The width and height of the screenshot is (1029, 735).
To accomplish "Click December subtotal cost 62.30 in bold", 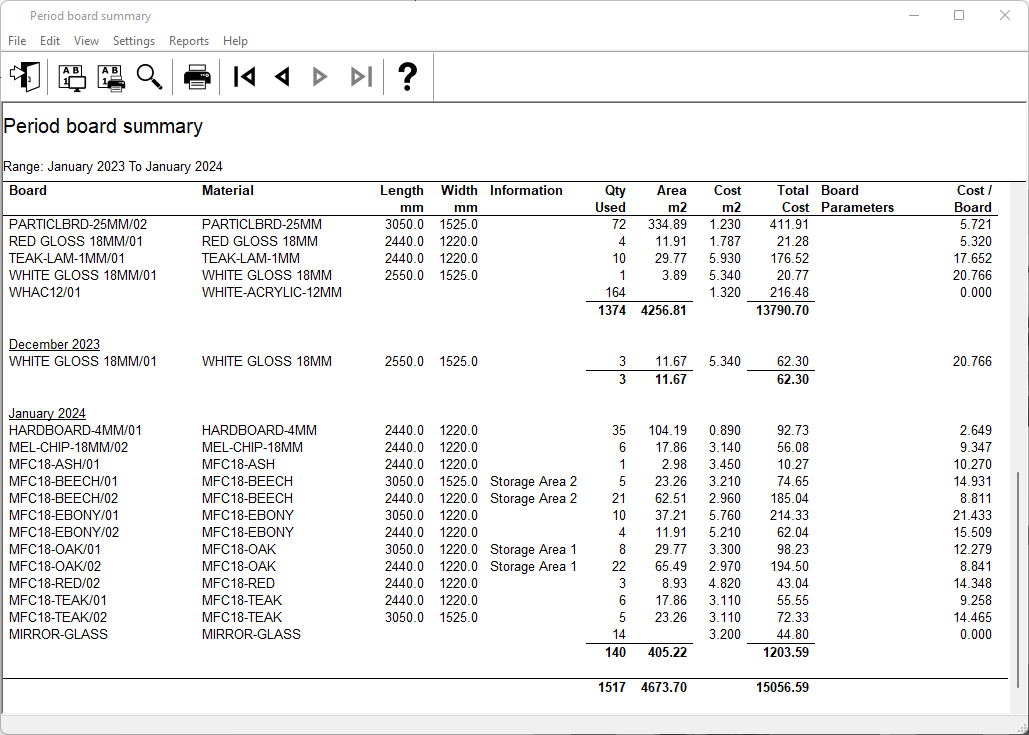I will tap(793, 379).
